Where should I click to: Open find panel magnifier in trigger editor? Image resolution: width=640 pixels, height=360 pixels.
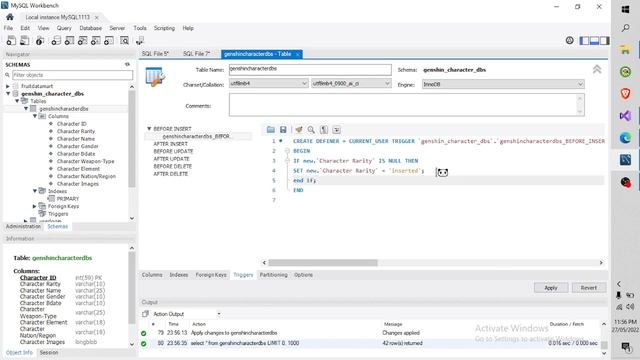(x=311, y=129)
